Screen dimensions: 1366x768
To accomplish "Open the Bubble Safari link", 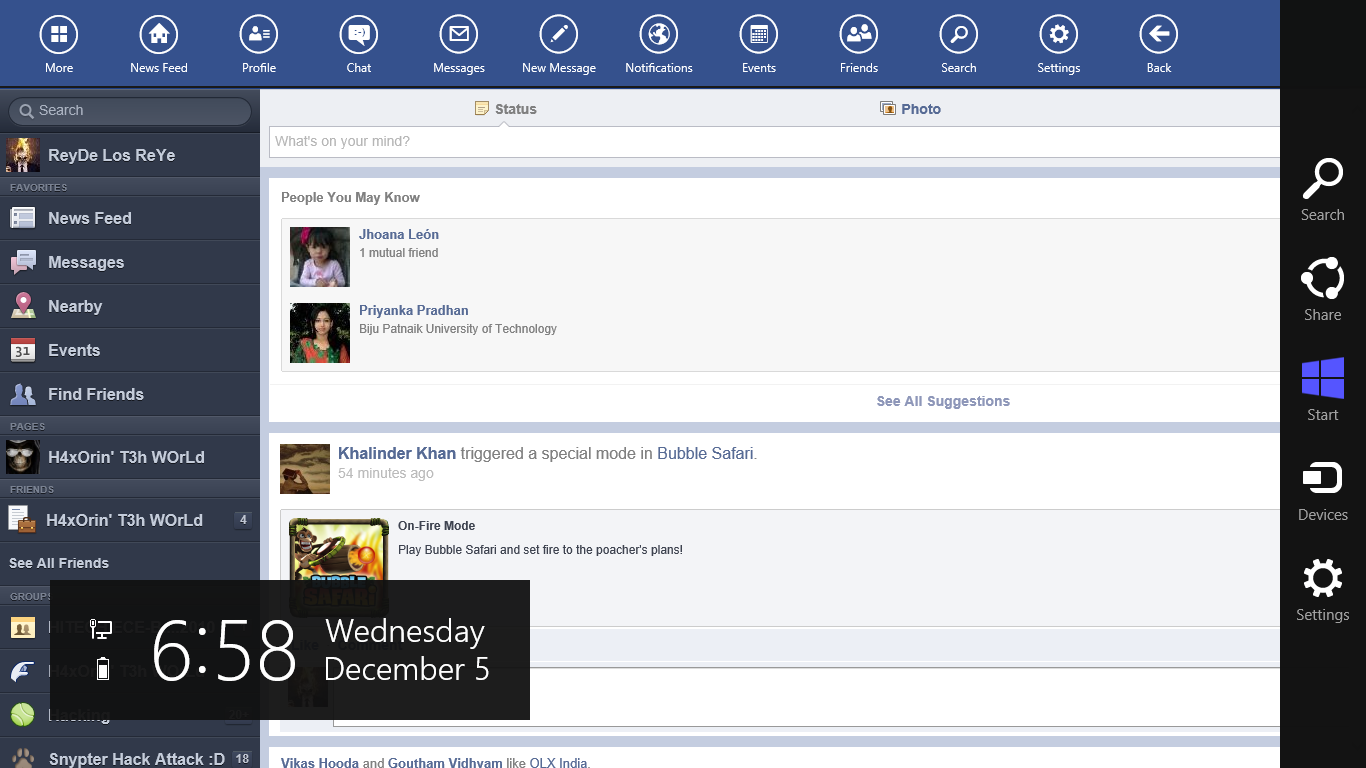I will (x=705, y=453).
